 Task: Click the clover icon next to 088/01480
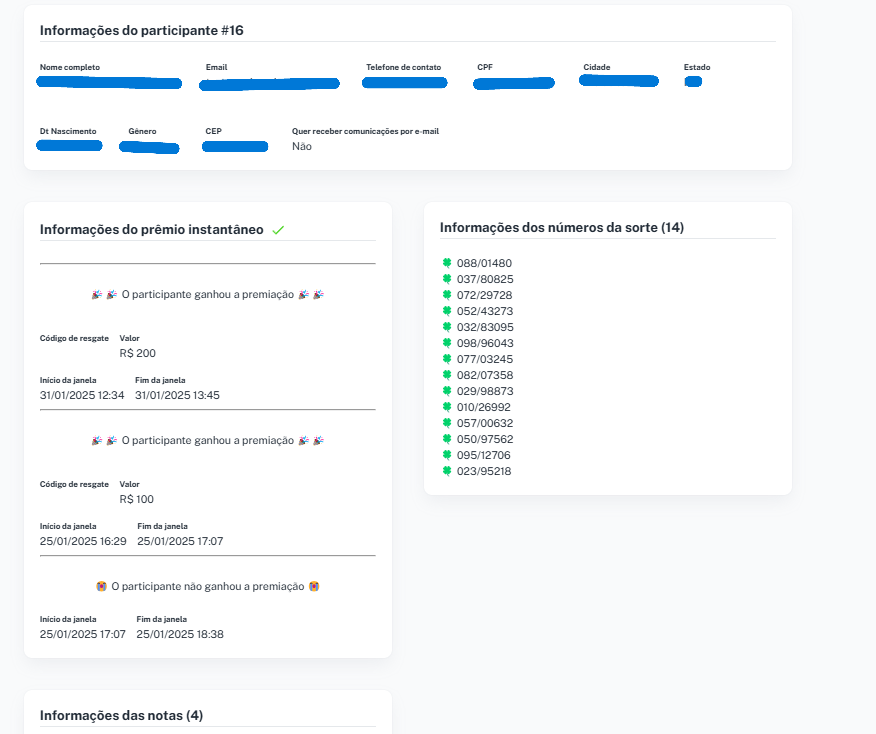coord(447,263)
